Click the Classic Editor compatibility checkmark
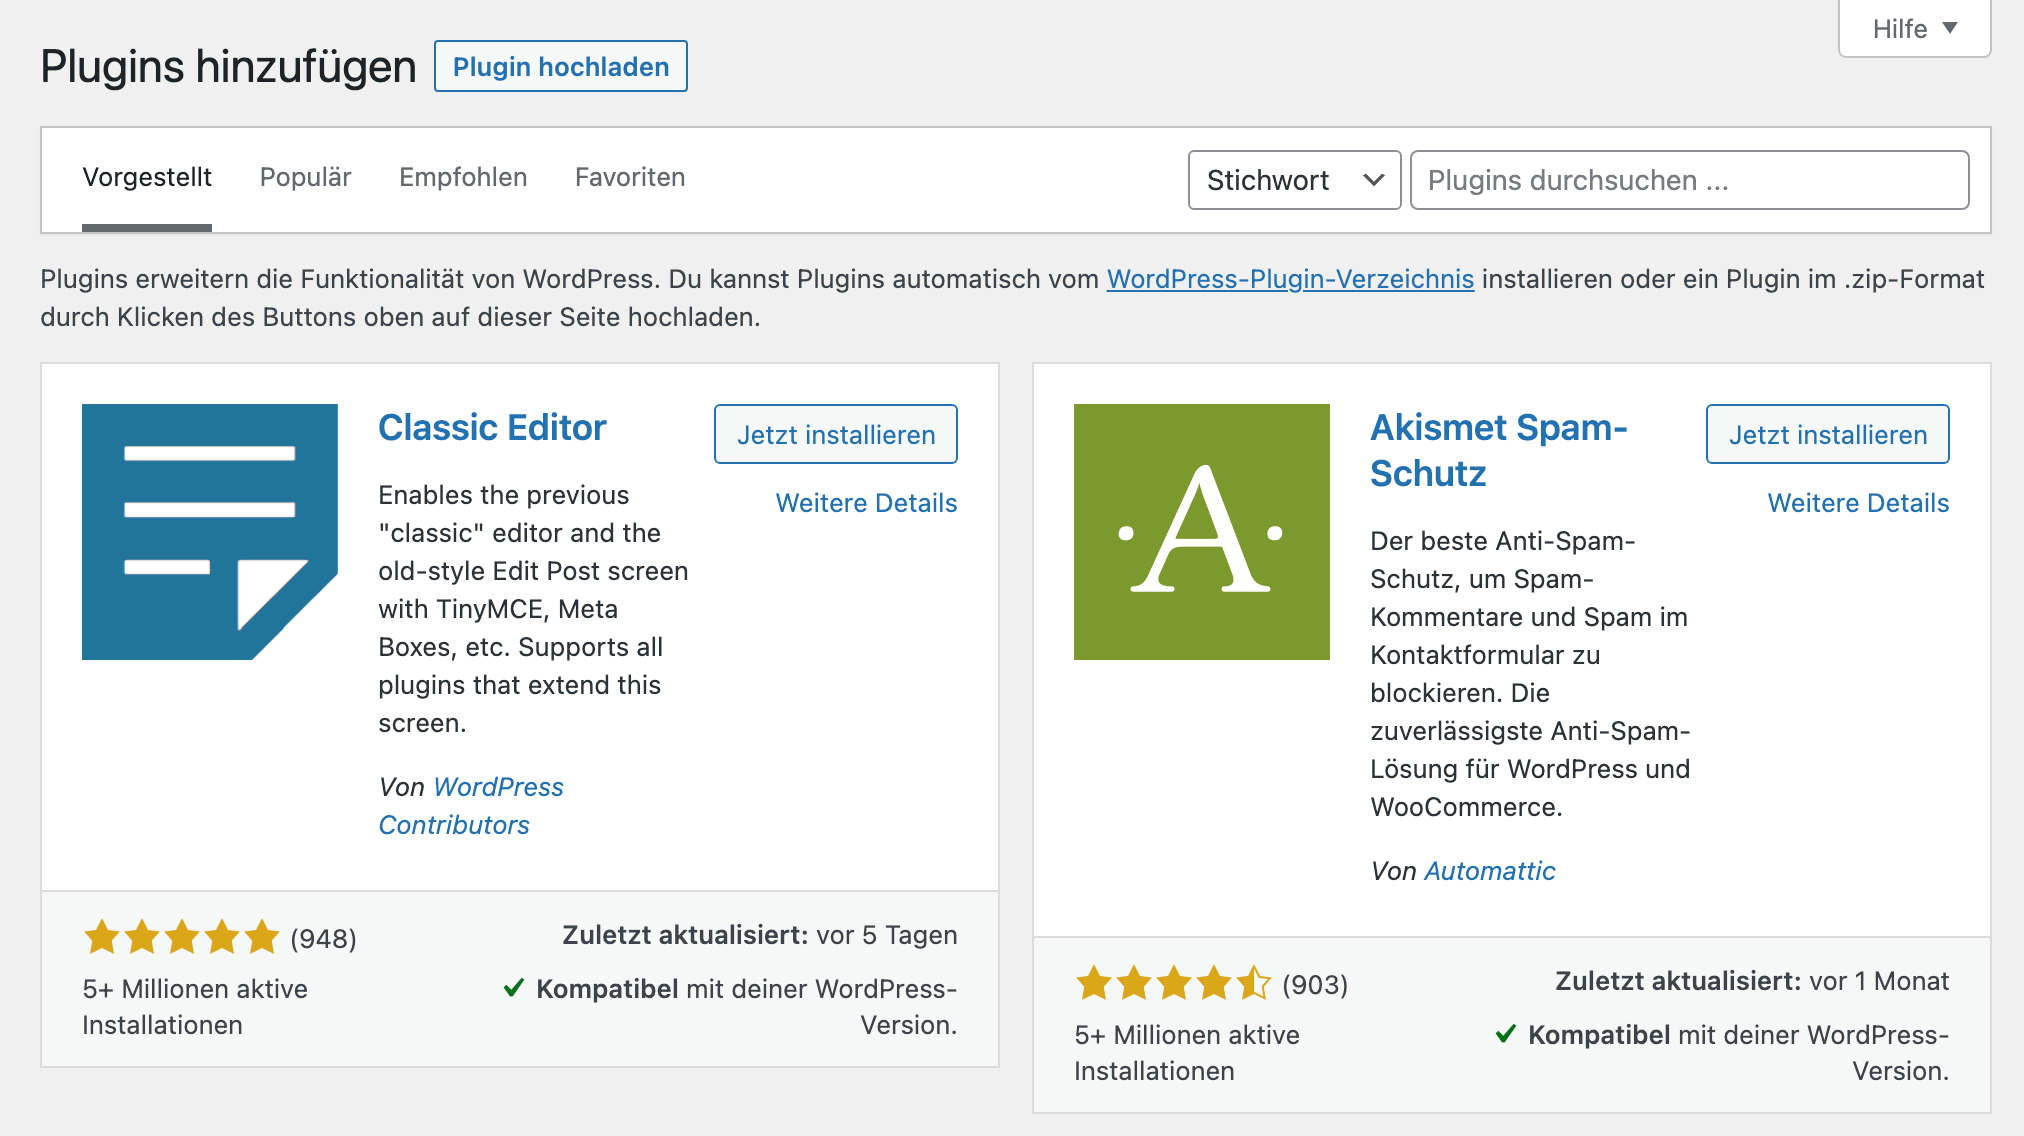The height and width of the screenshot is (1136, 2024). tap(514, 988)
